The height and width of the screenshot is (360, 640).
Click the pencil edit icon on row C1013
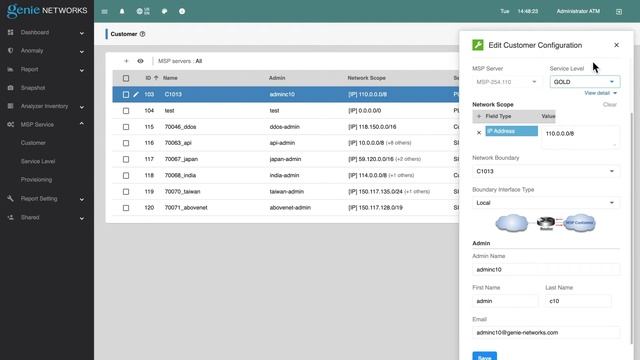136,94
